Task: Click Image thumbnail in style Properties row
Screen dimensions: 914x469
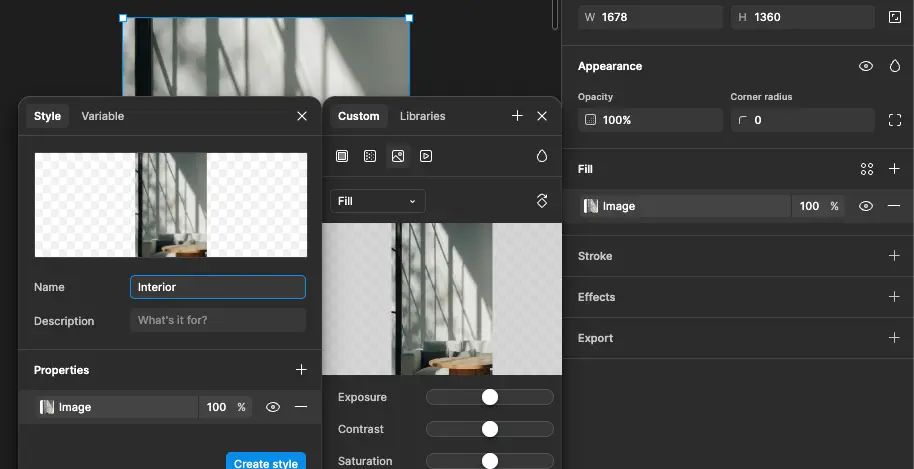Action: 47,407
